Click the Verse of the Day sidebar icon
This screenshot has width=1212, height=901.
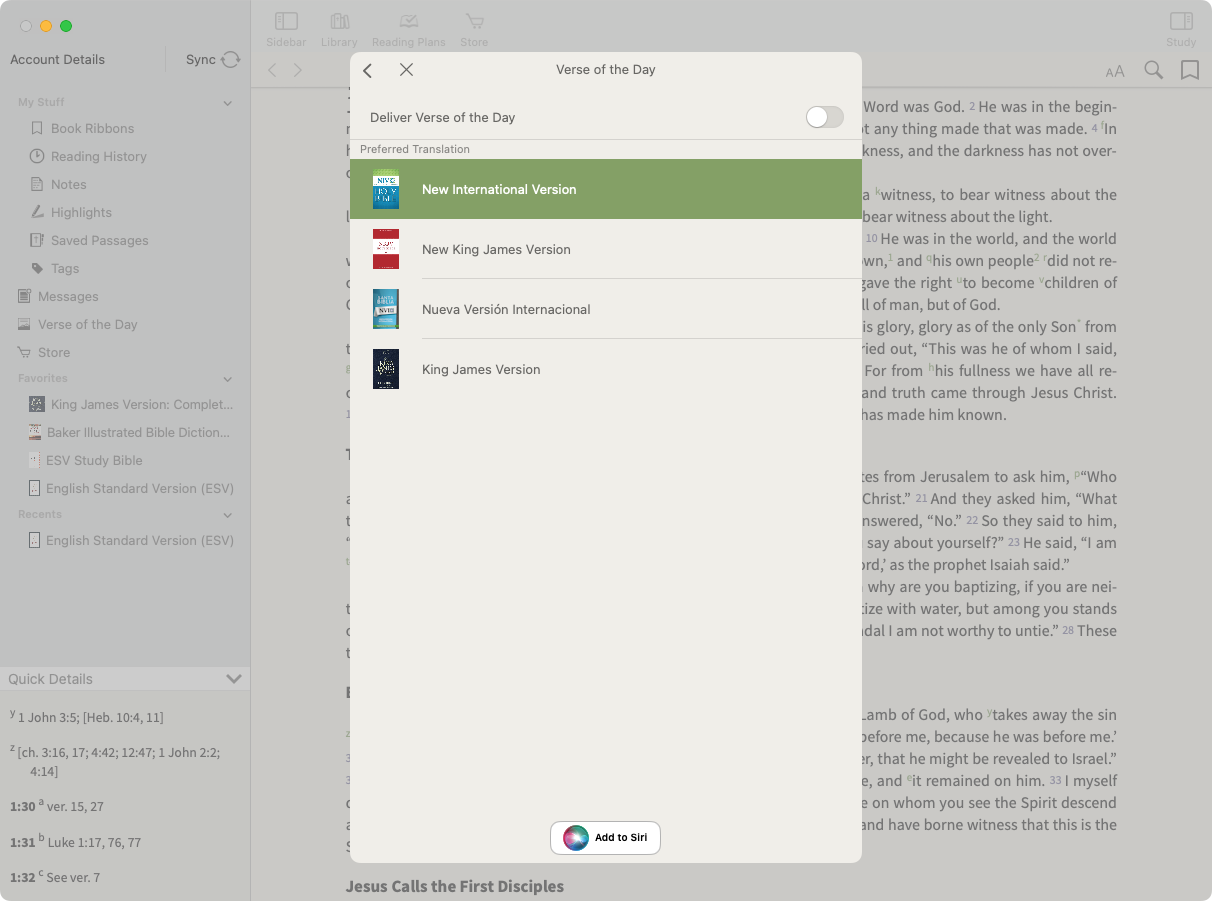click(x=24, y=324)
